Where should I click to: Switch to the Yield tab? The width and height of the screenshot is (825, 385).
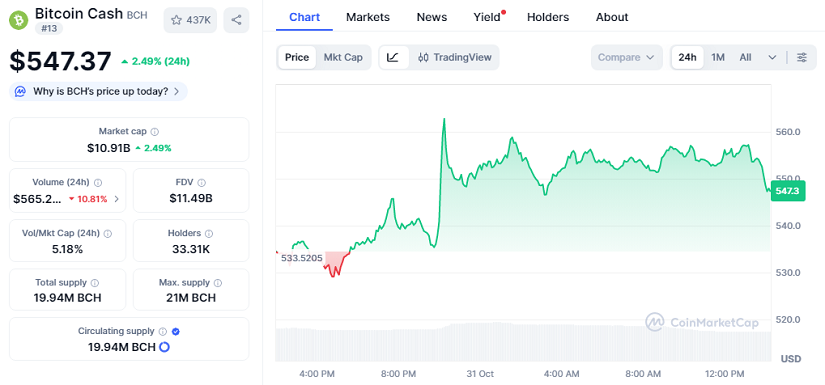[487, 17]
